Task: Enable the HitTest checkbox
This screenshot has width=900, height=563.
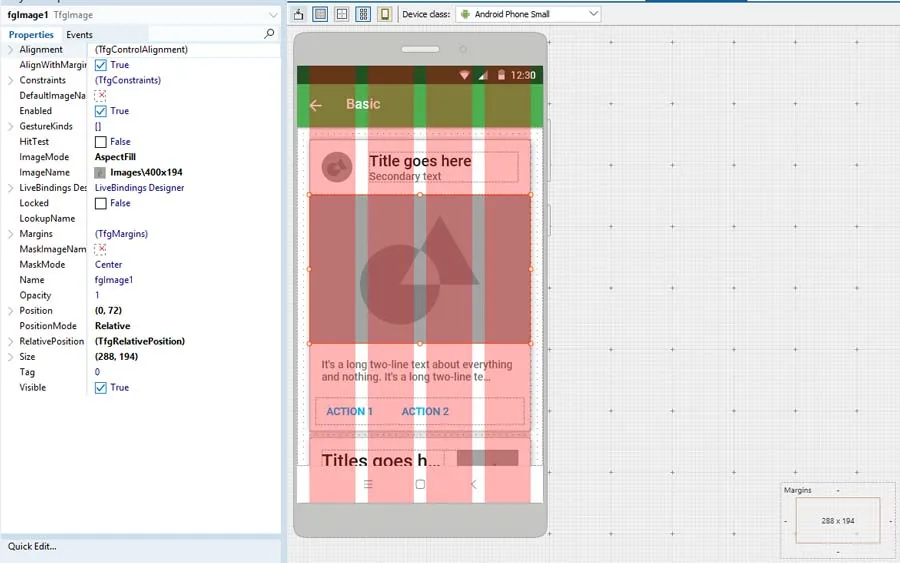Action: [x=100, y=142]
